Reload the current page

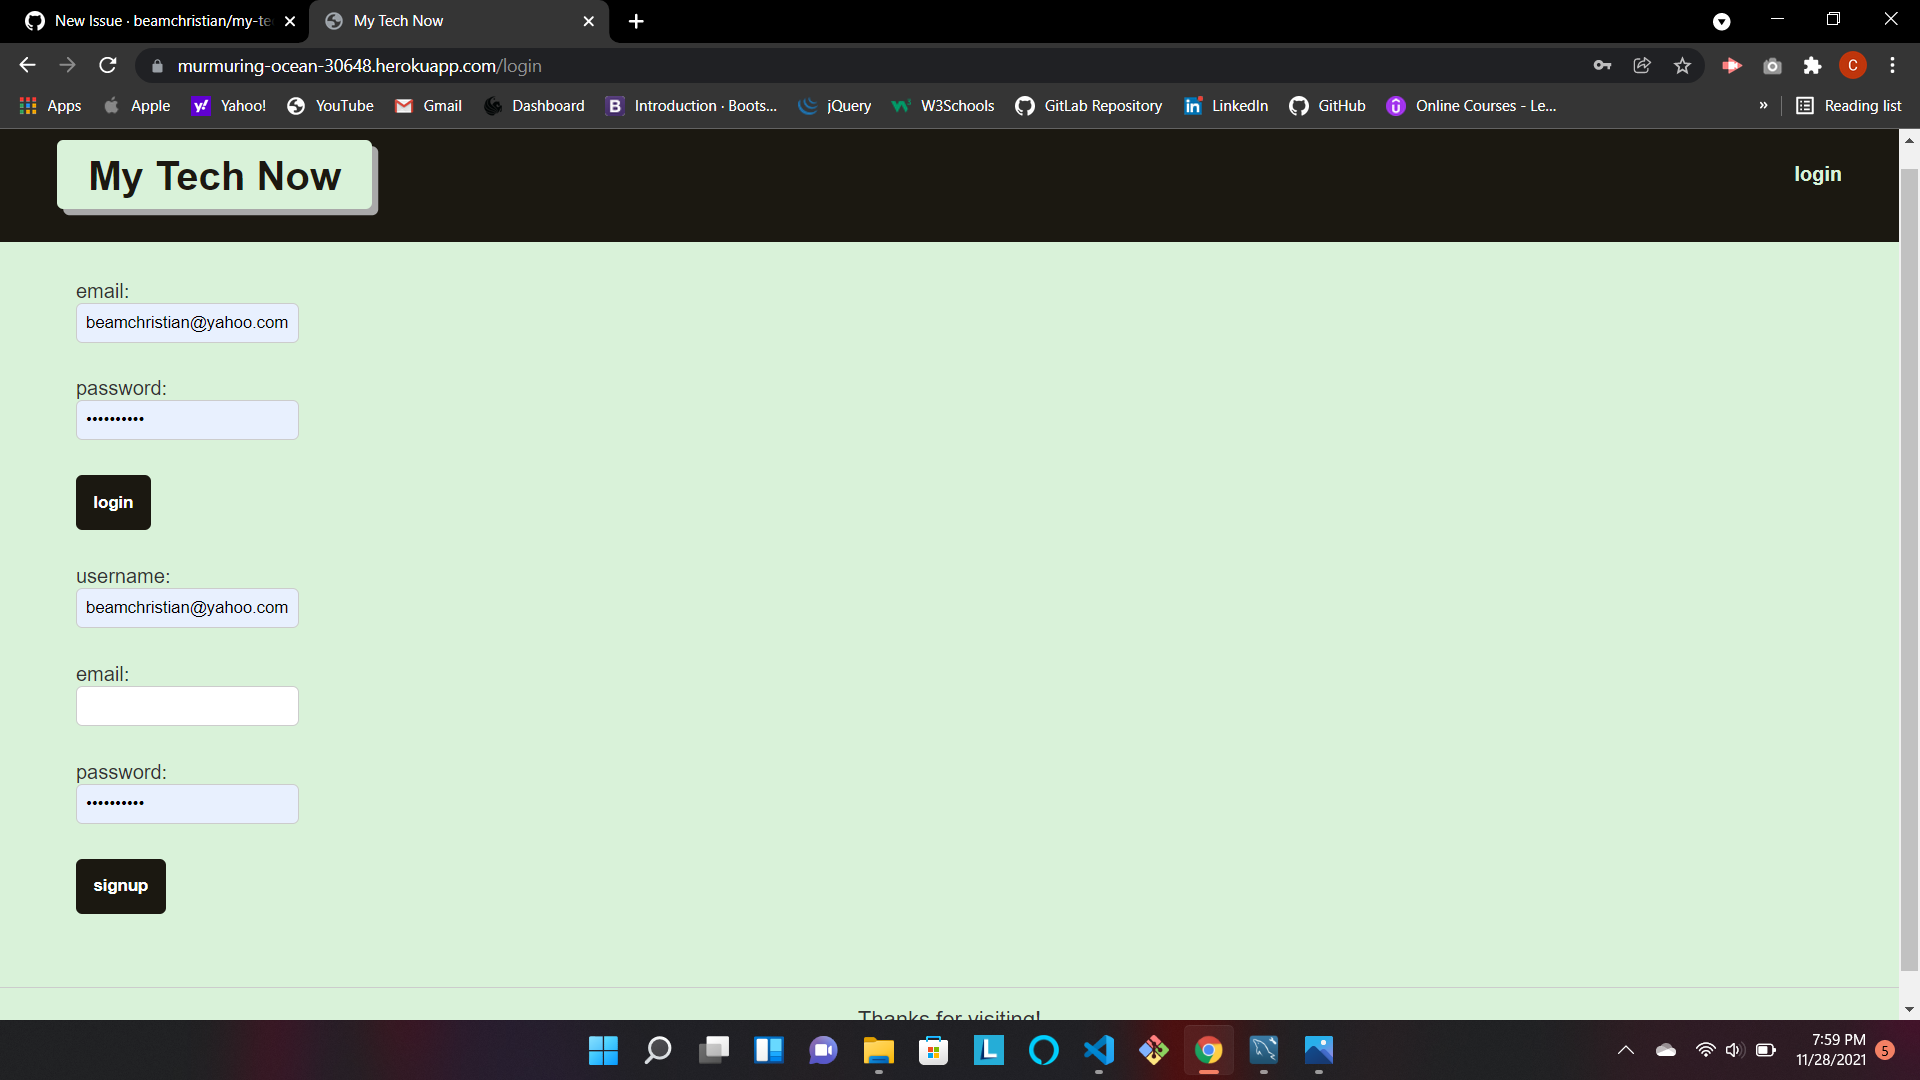click(108, 66)
